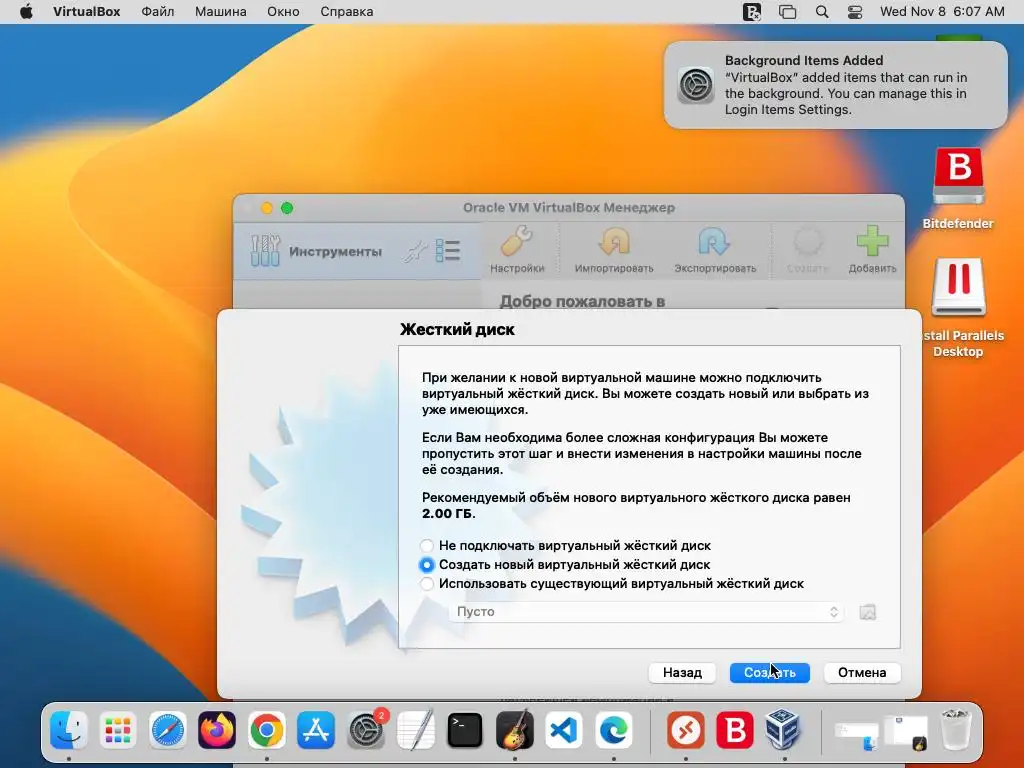Select 'Не подключать виртуальный жёсткий диск' radio
This screenshot has width=1024, height=768.
click(426, 545)
